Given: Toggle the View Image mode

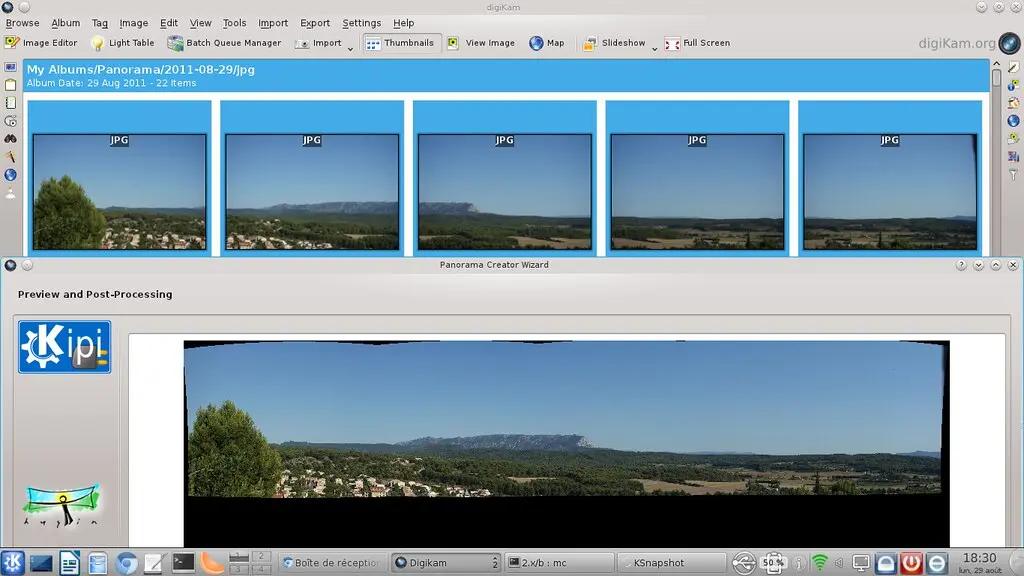Looking at the screenshot, I should (x=481, y=43).
